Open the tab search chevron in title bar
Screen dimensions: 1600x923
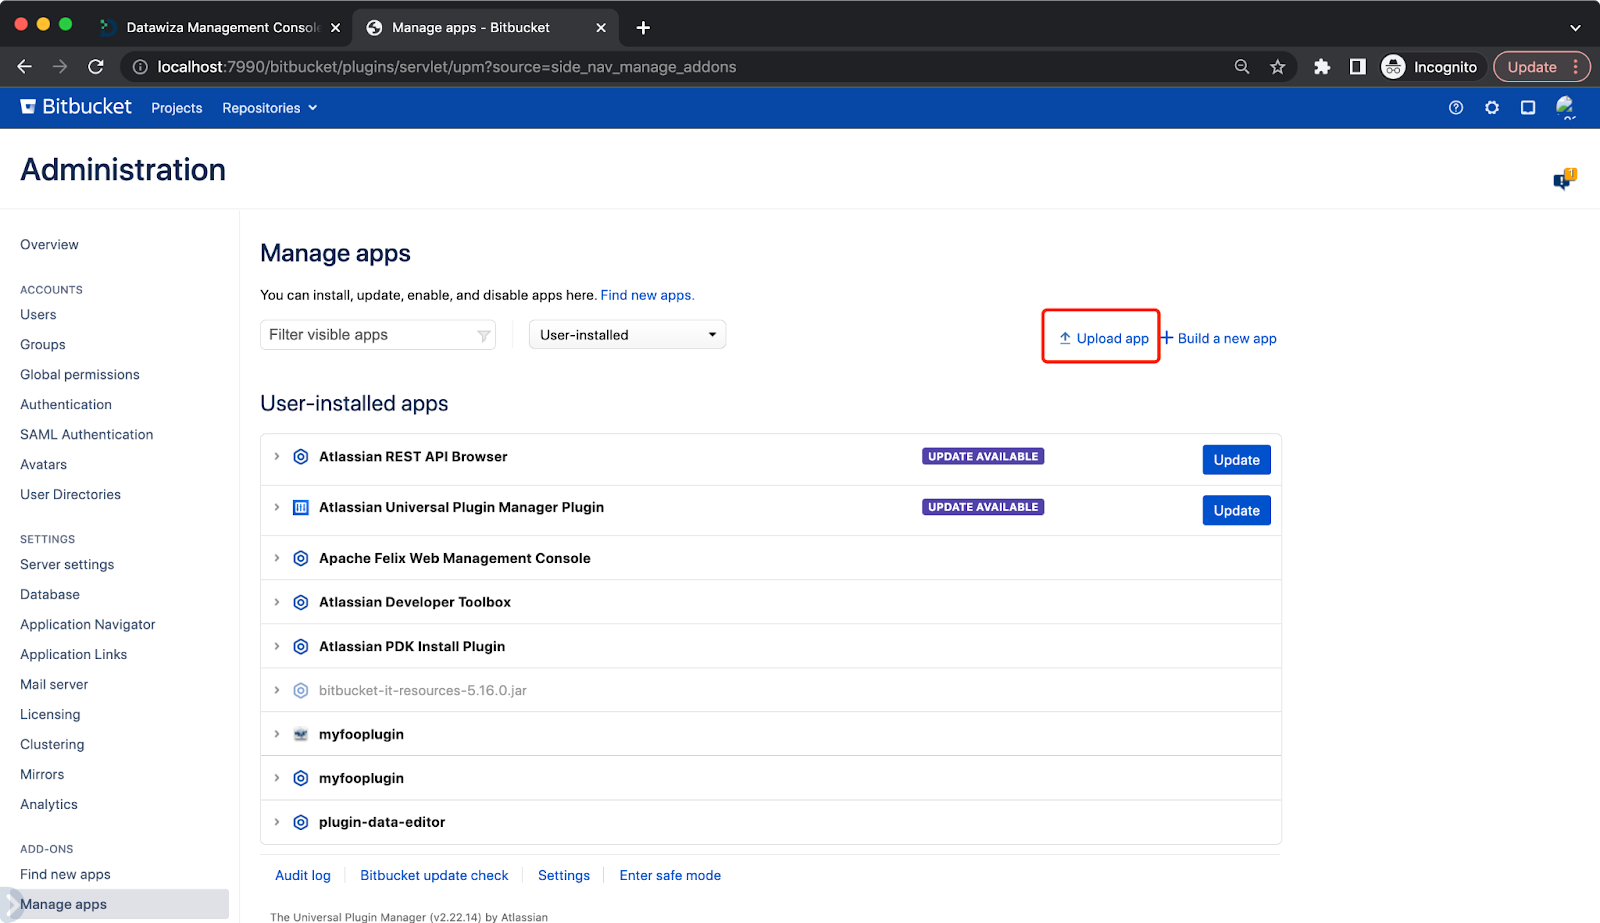1575,28
